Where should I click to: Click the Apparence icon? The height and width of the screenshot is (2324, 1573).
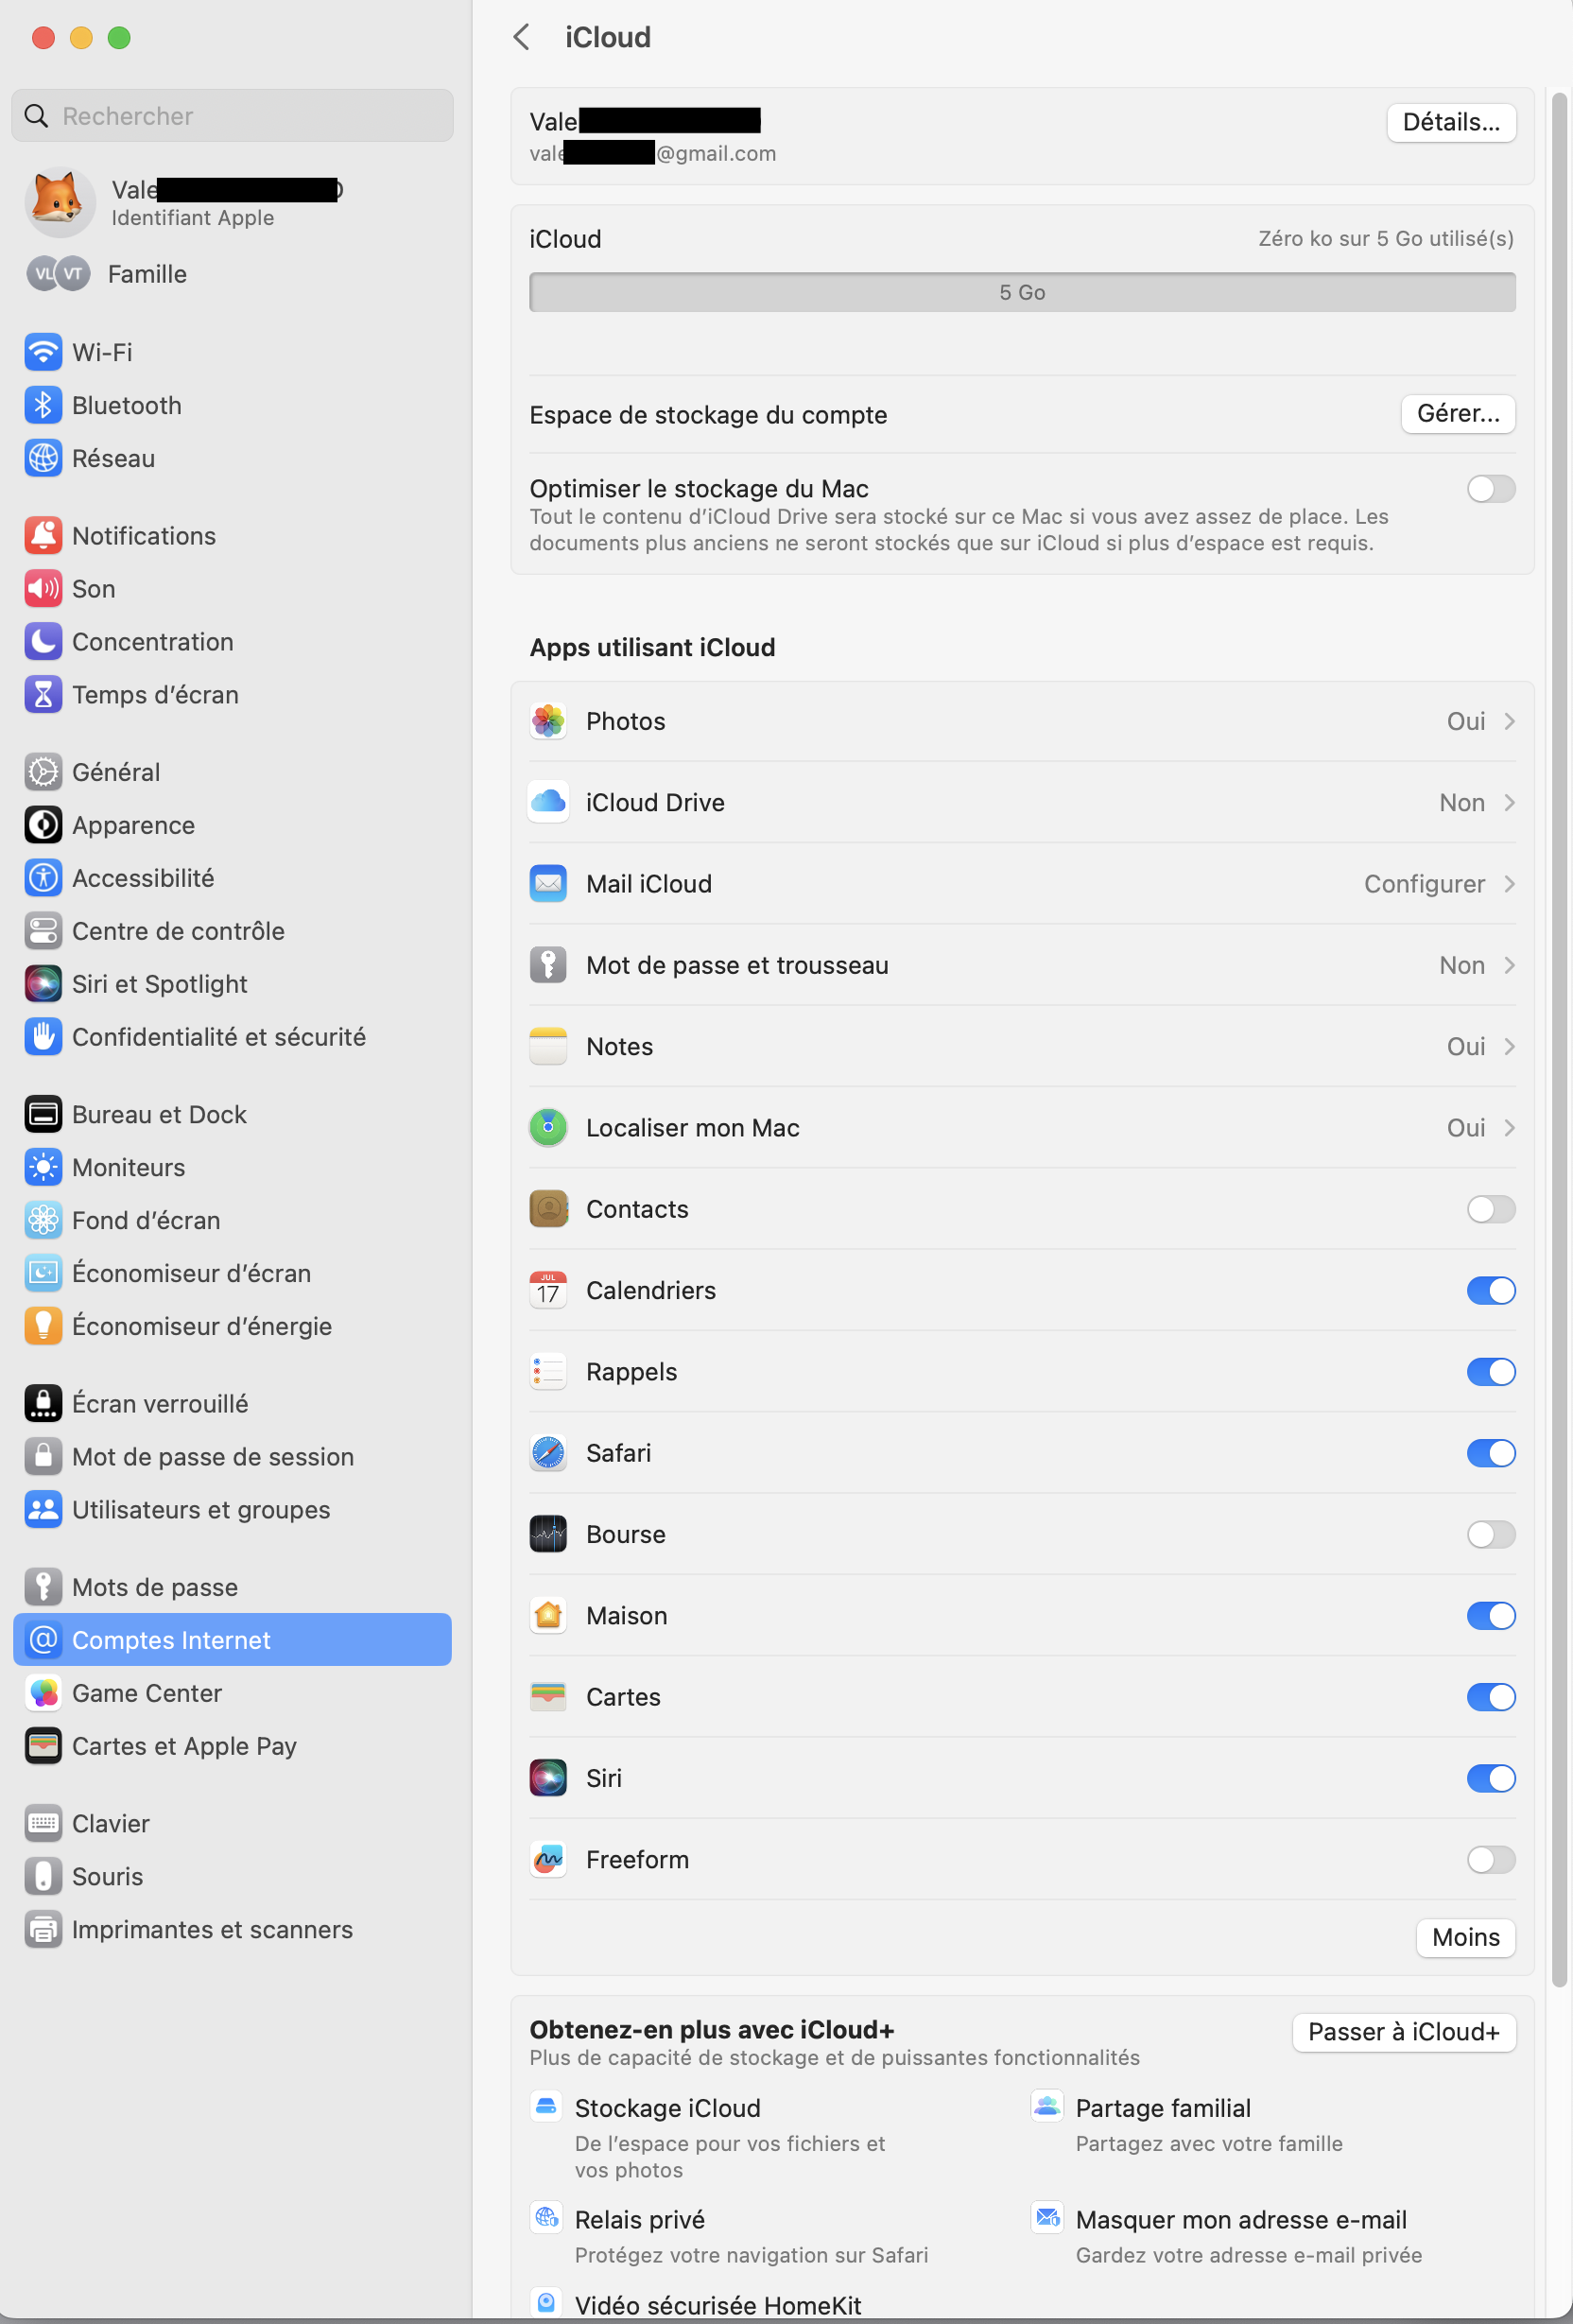43,825
